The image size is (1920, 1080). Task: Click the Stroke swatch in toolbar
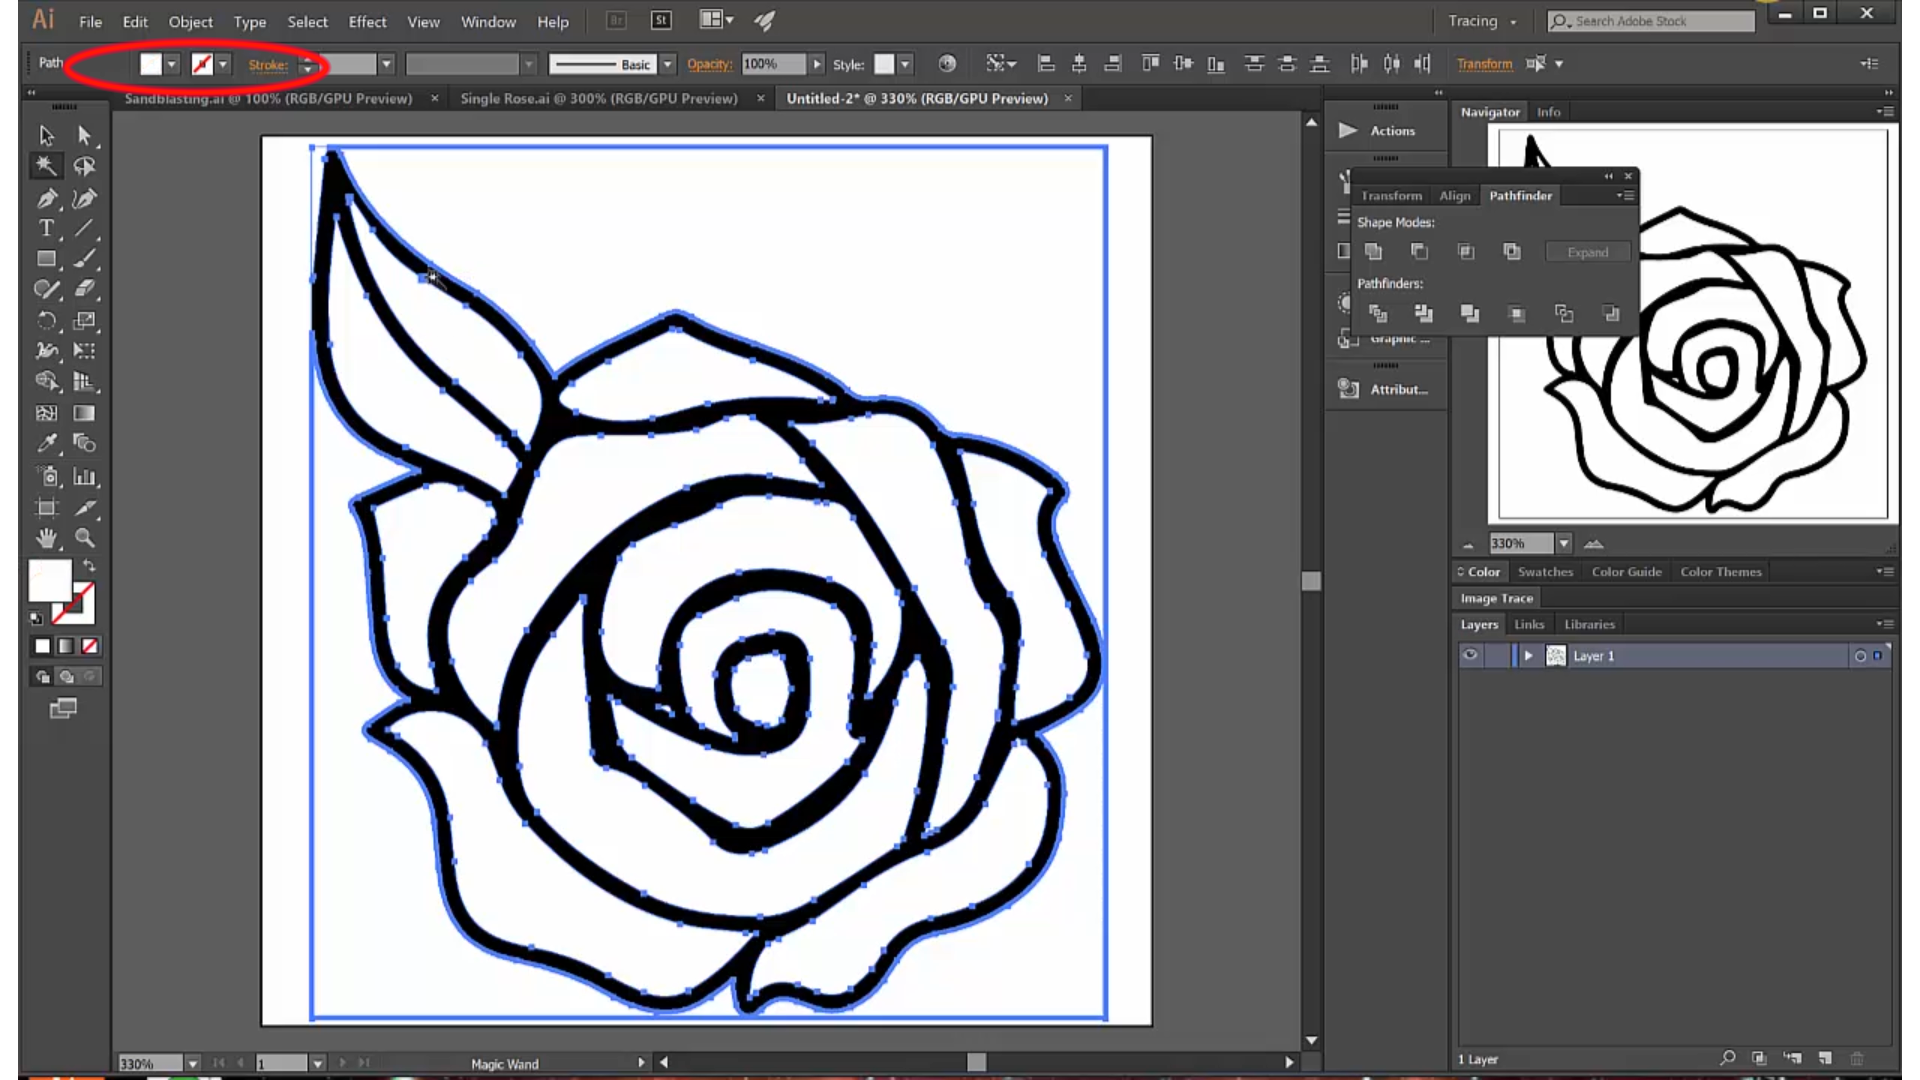point(76,604)
